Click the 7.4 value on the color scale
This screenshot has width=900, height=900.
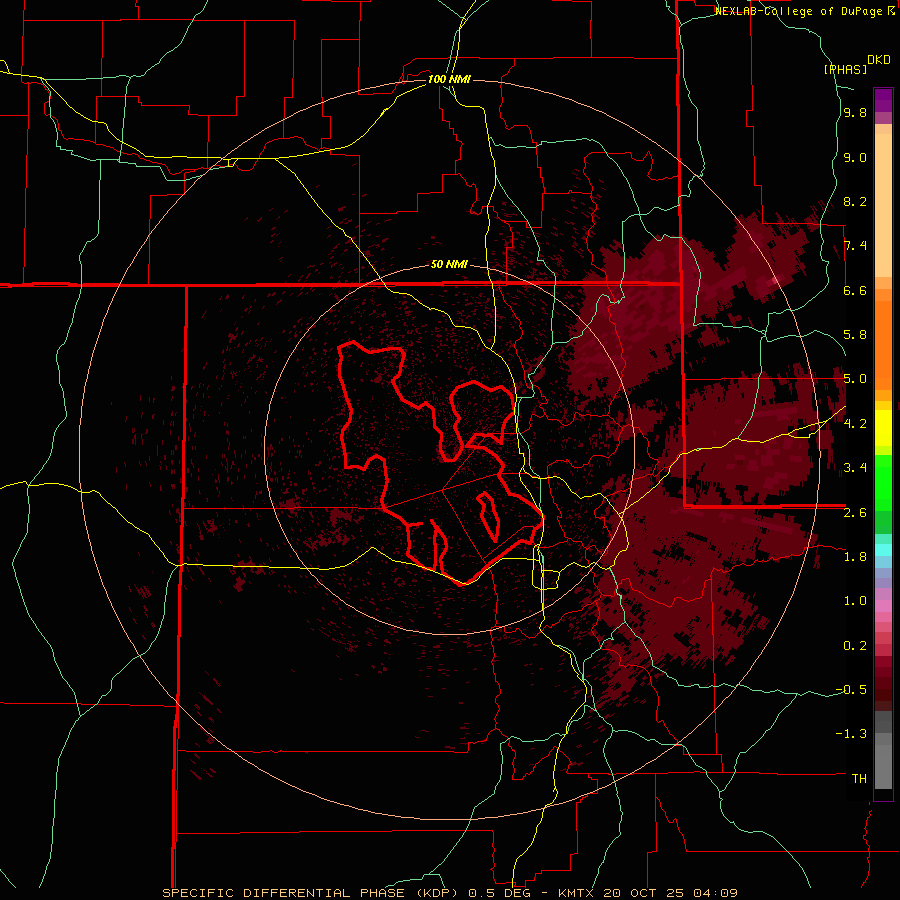pos(855,246)
